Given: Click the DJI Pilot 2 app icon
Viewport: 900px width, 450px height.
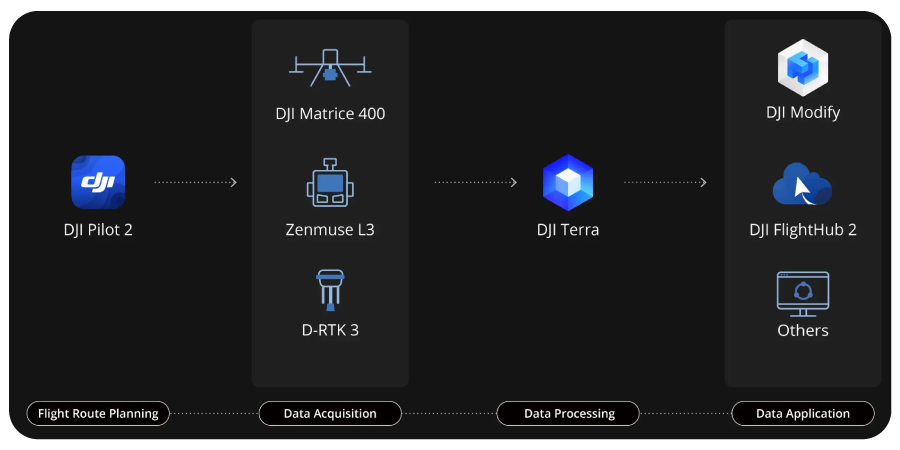Looking at the screenshot, I should pyautogui.click(x=98, y=182).
